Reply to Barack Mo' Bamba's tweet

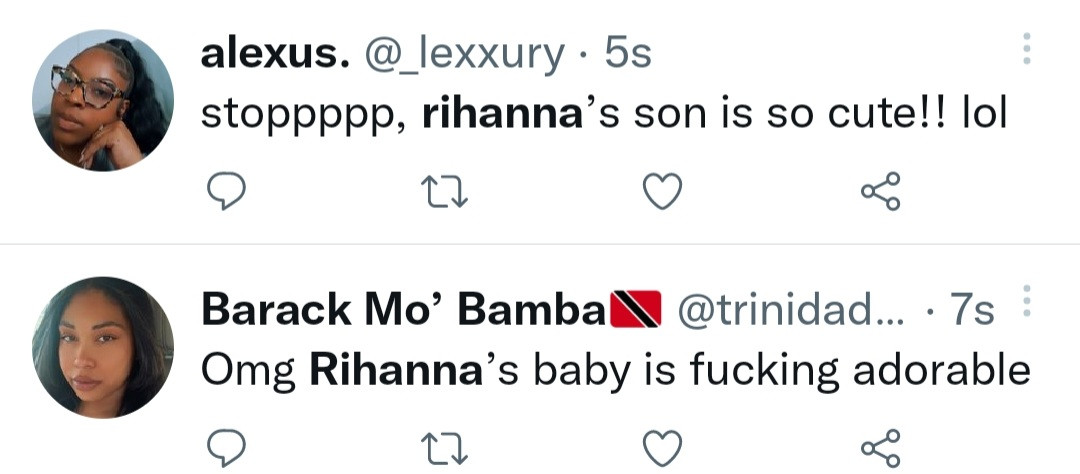[x=231, y=448]
